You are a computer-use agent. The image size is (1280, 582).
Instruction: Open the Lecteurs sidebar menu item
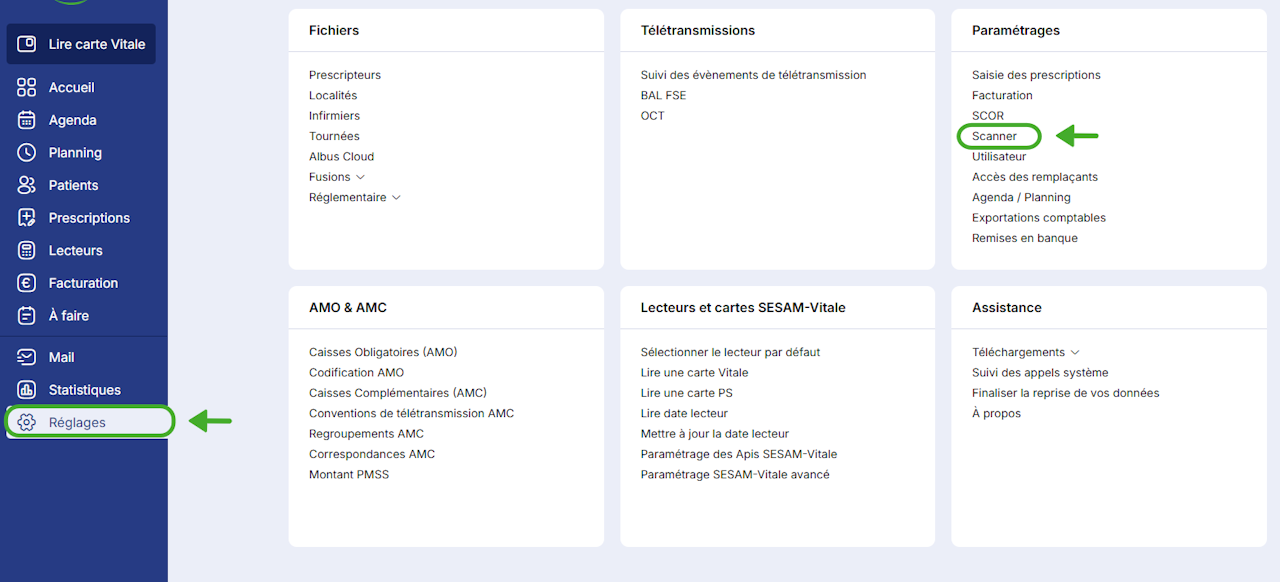point(75,250)
